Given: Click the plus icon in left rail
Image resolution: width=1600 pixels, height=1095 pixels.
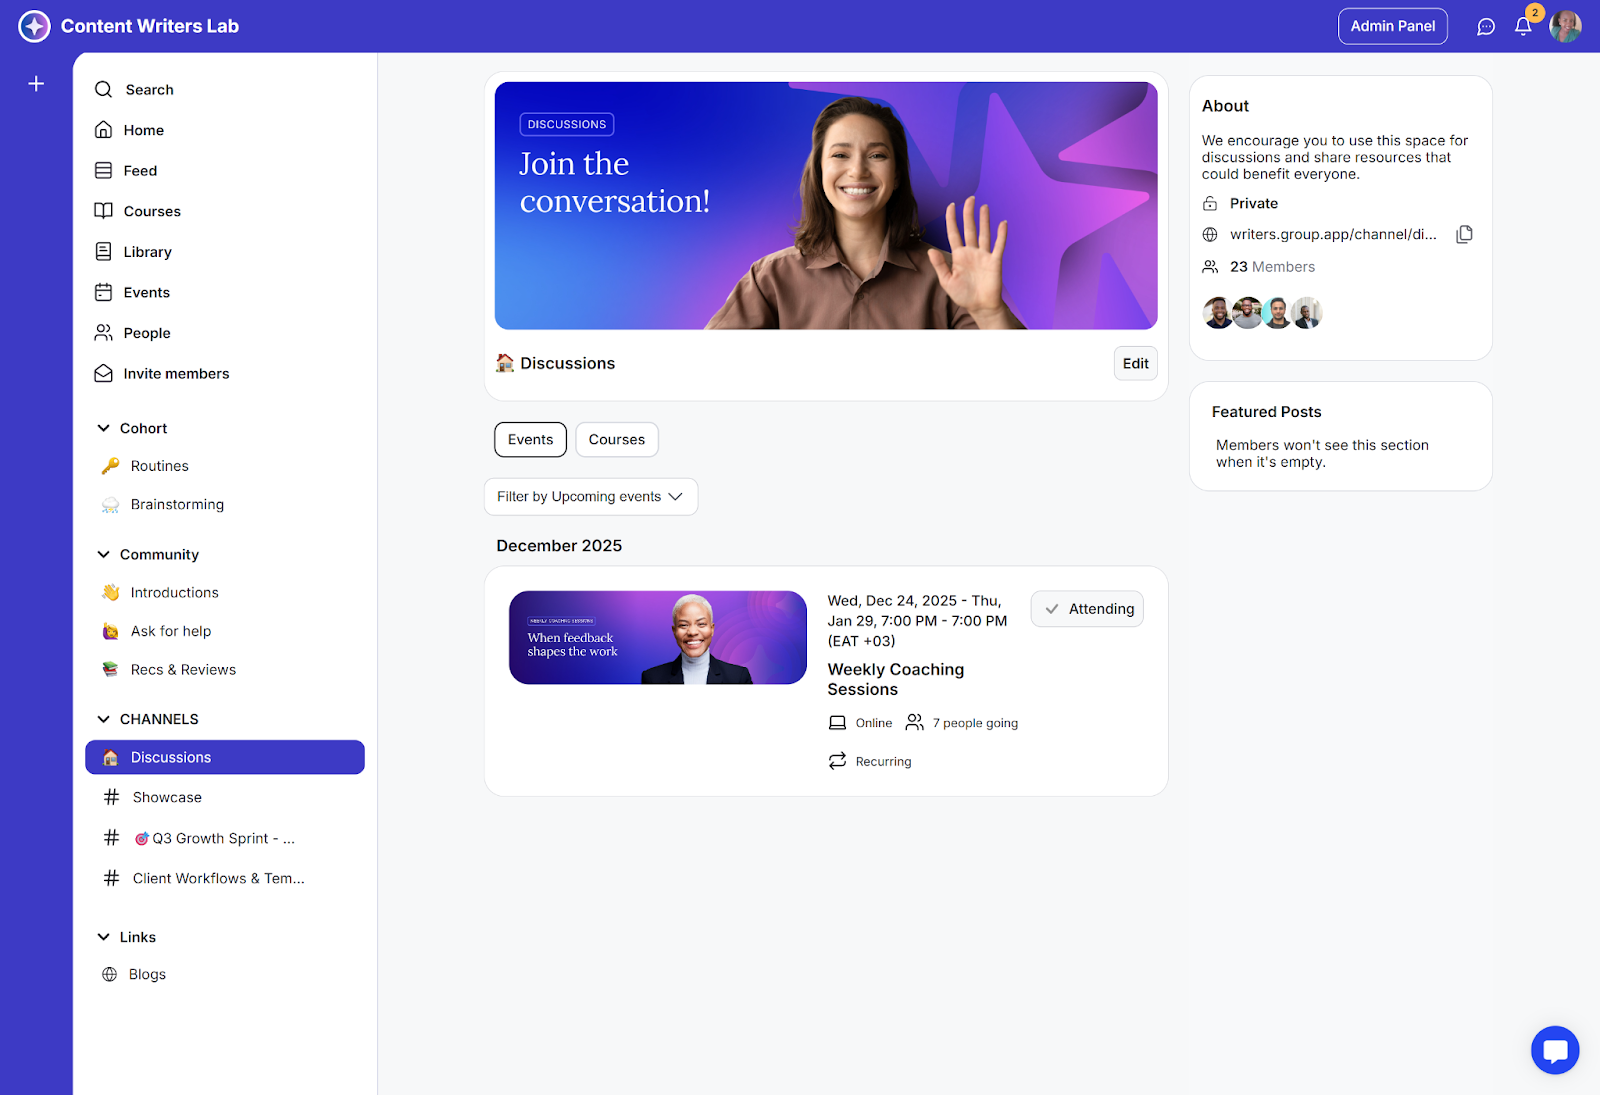Looking at the screenshot, I should [36, 84].
